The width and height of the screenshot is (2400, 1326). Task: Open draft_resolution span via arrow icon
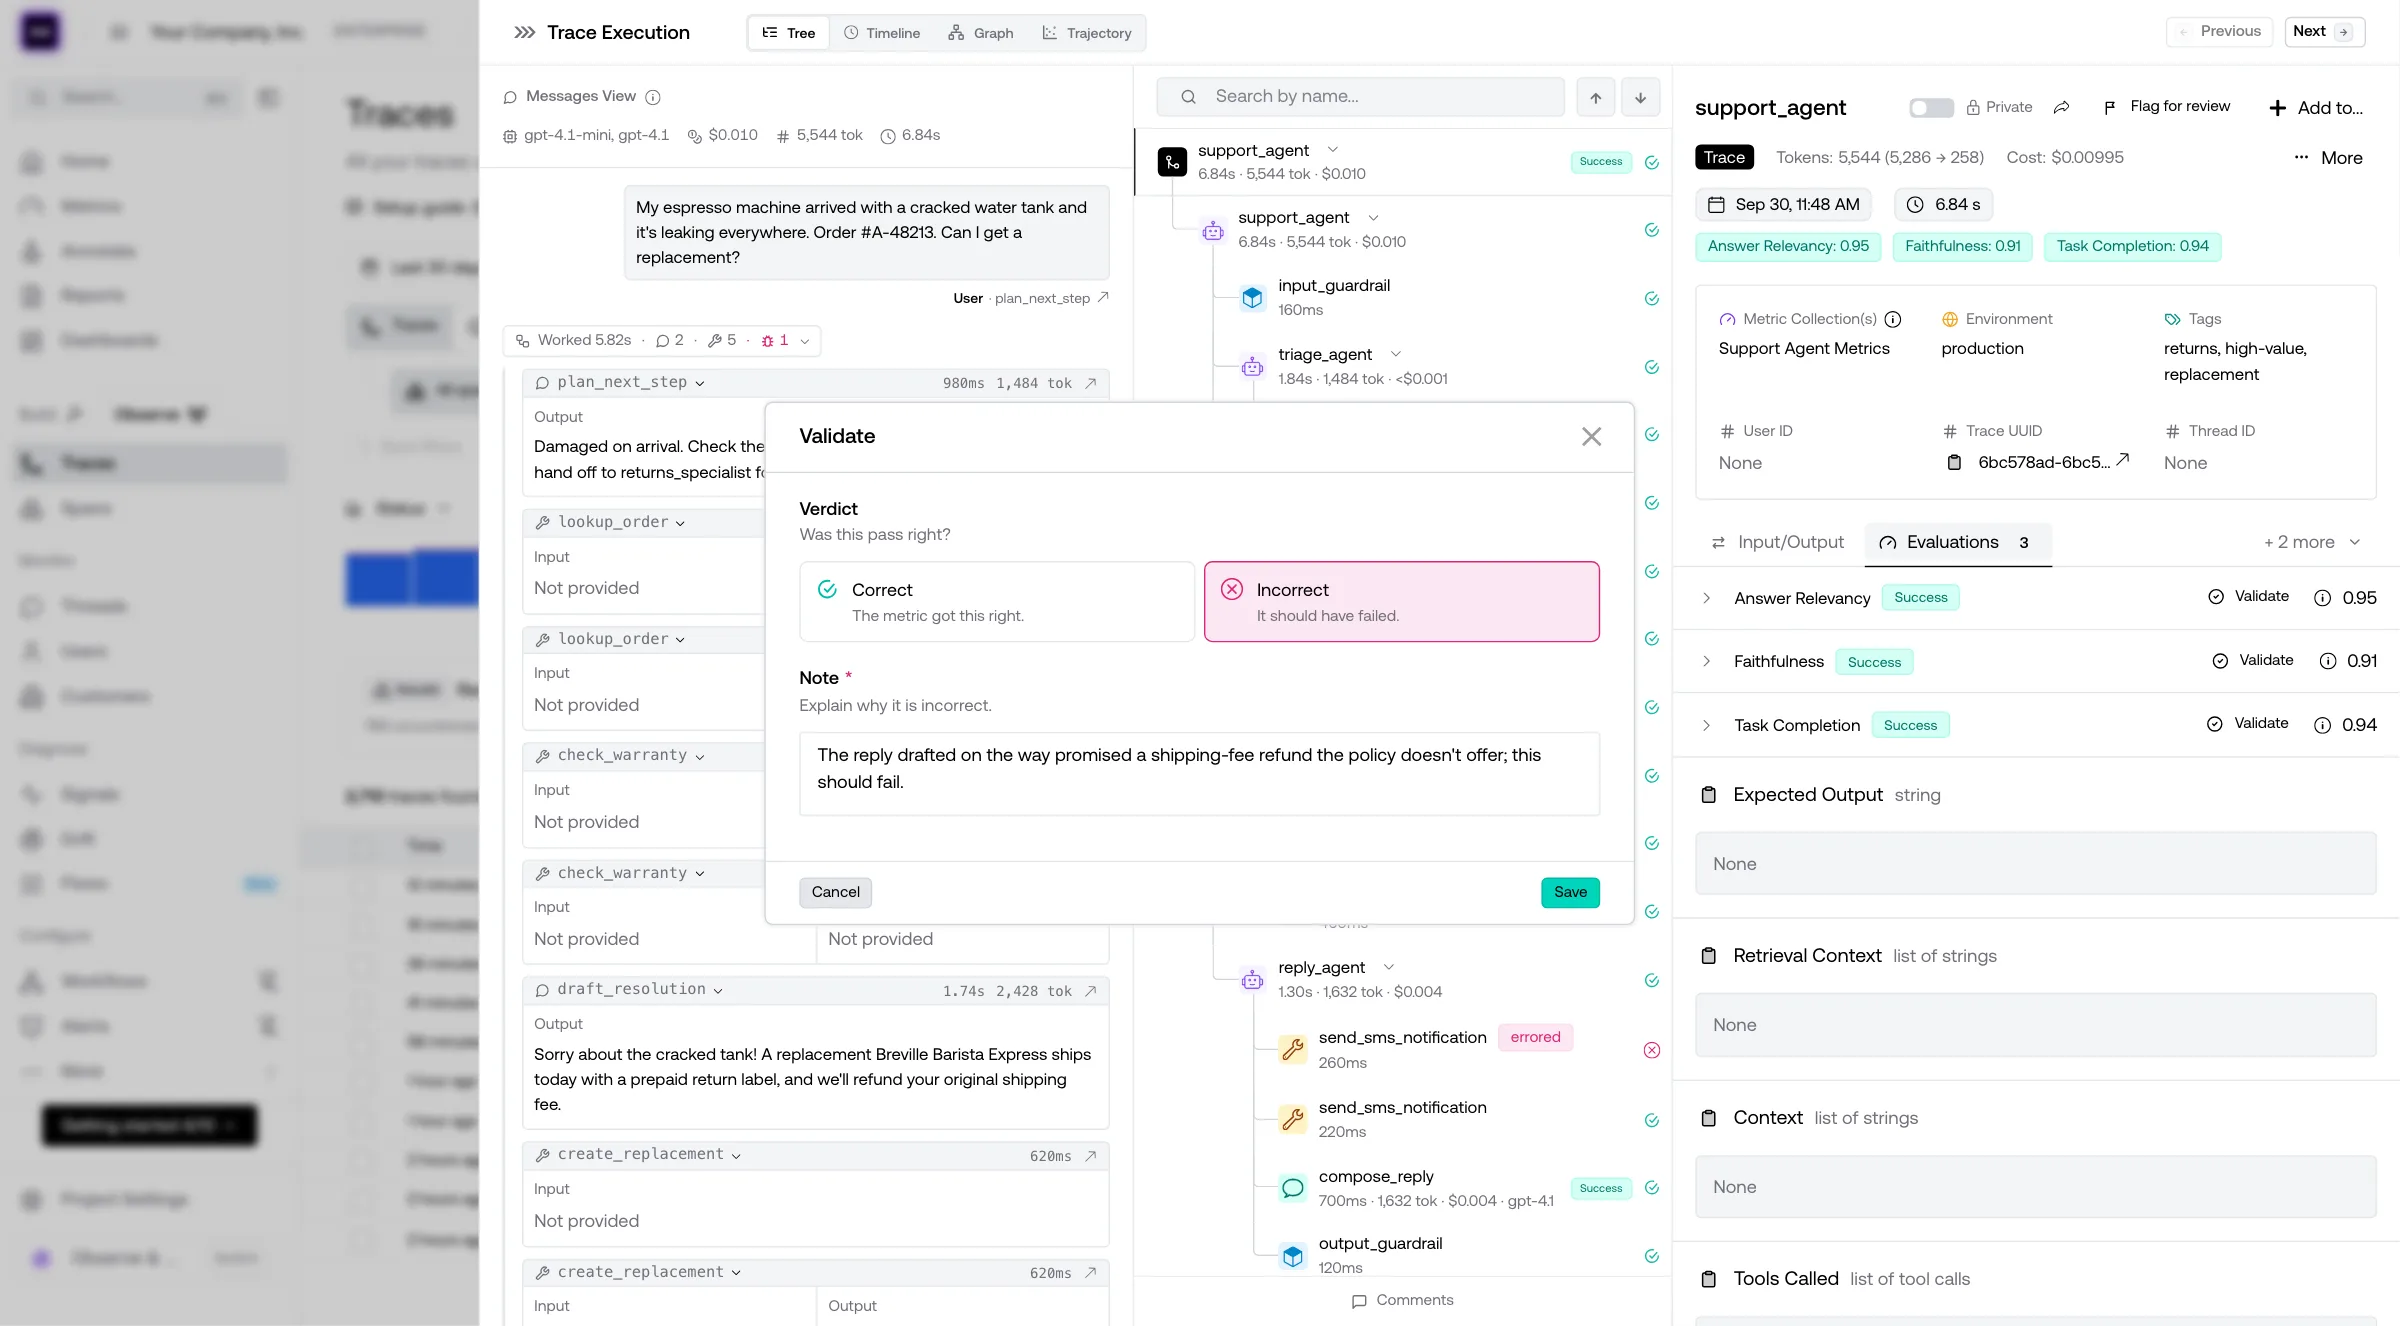1091,991
